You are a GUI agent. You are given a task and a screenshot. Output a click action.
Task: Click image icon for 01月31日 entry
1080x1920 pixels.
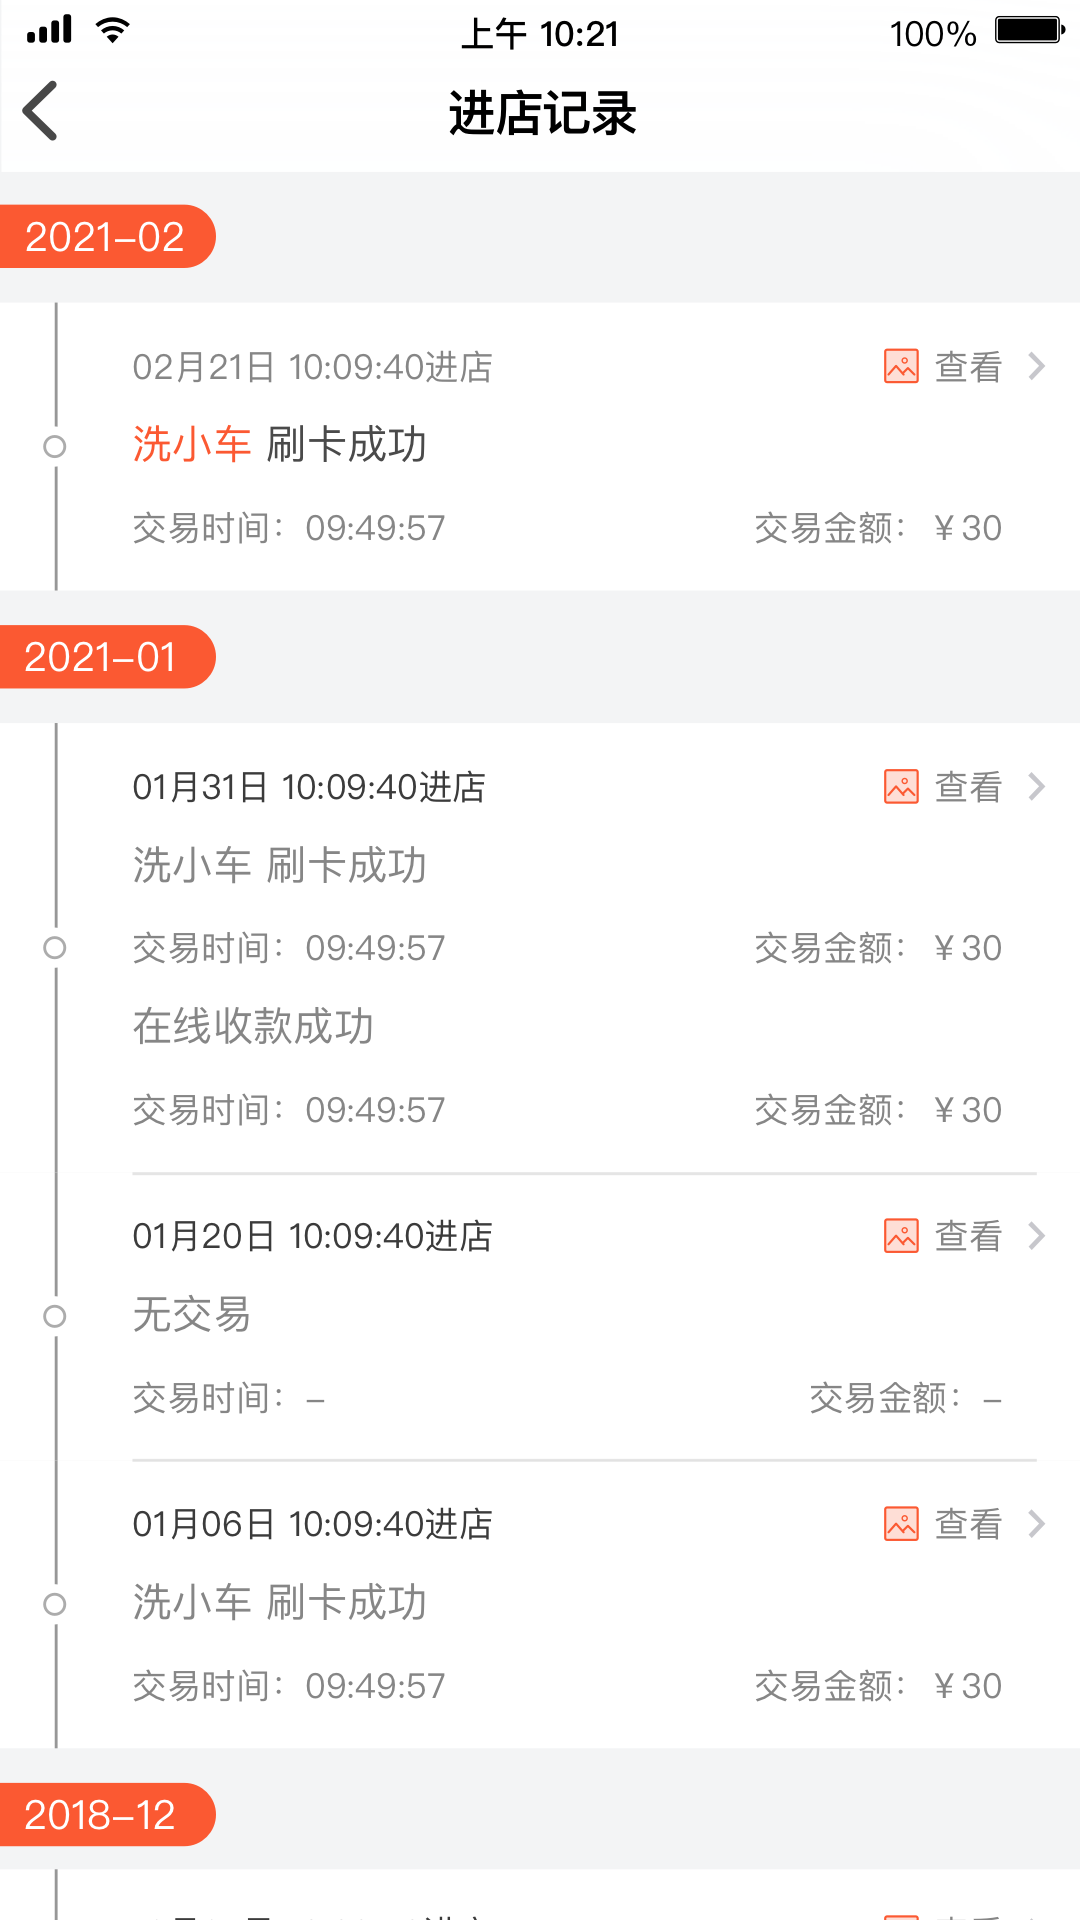point(901,787)
